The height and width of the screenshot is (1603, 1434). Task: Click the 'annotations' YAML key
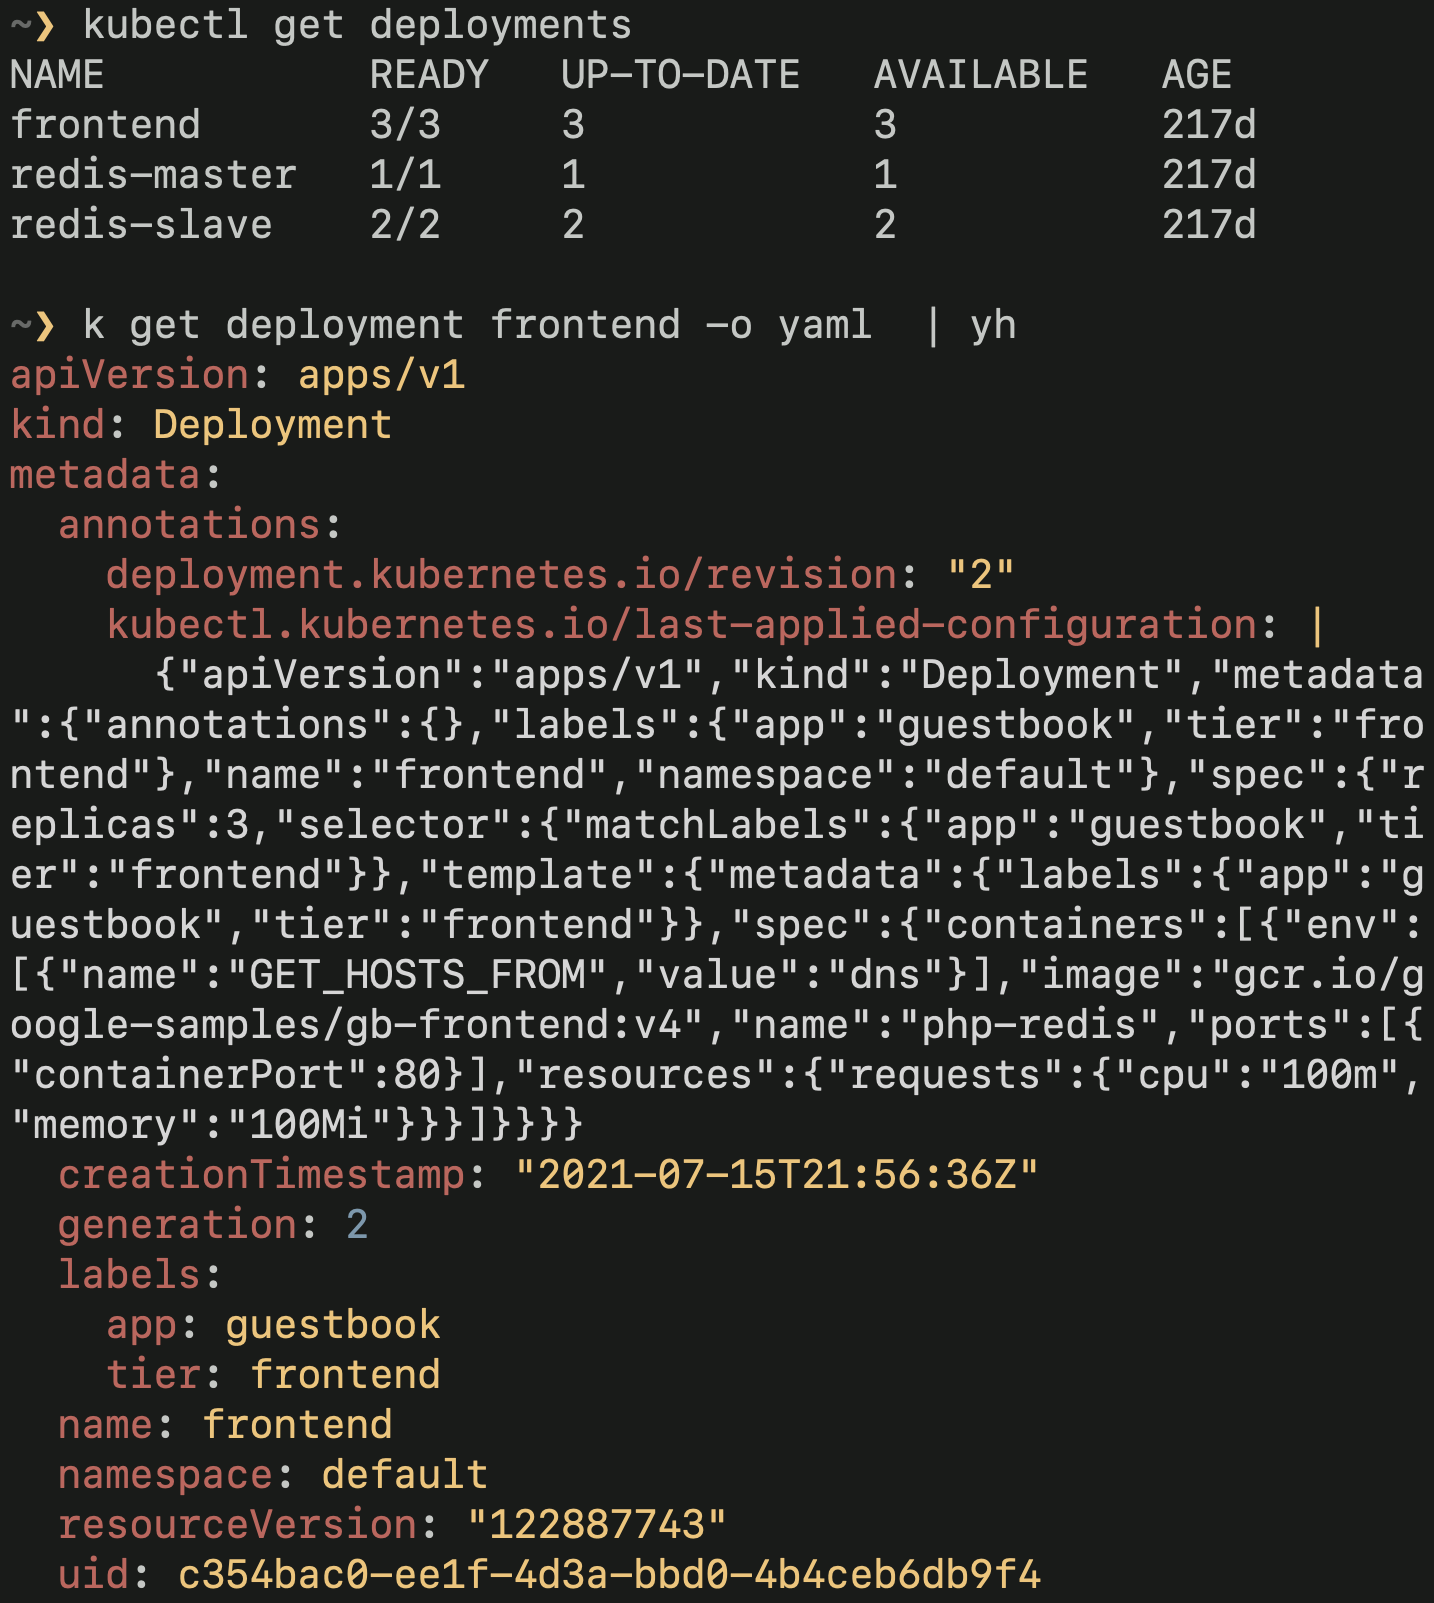click(189, 525)
